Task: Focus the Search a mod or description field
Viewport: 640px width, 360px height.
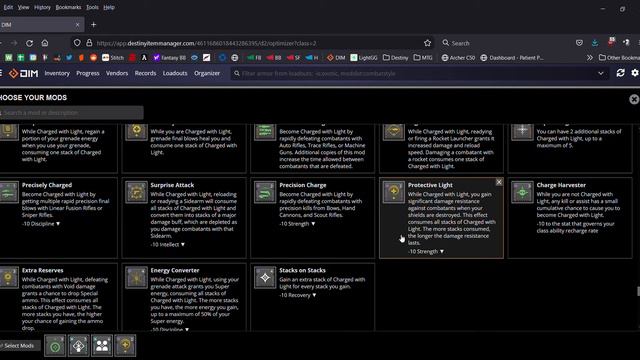Action: pos(71,113)
